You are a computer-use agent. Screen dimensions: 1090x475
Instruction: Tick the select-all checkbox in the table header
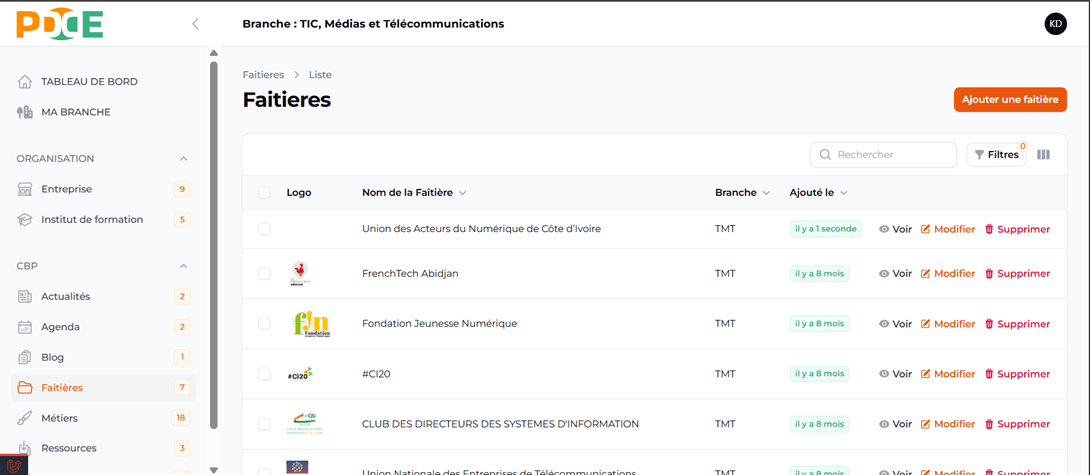pyautogui.click(x=264, y=193)
